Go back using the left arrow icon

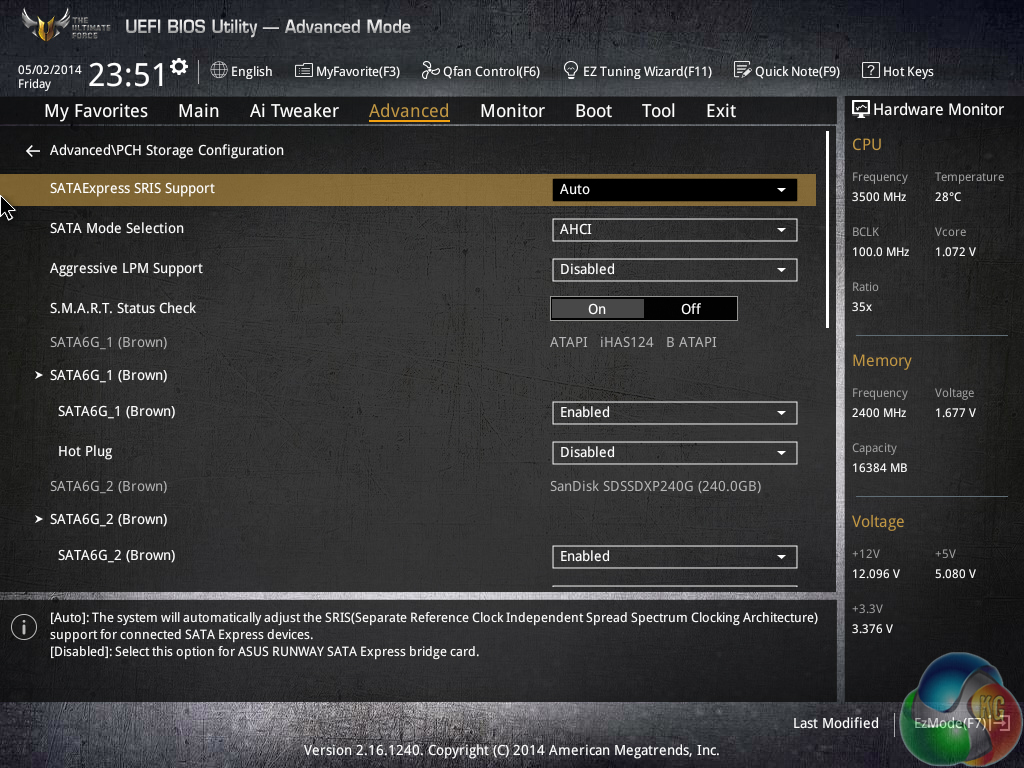(33, 151)
